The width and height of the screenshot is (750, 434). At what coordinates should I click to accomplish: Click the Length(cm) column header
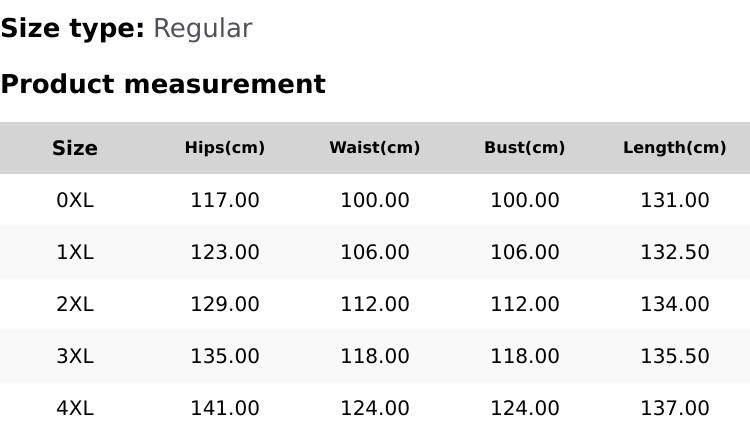tap(675, 148)
